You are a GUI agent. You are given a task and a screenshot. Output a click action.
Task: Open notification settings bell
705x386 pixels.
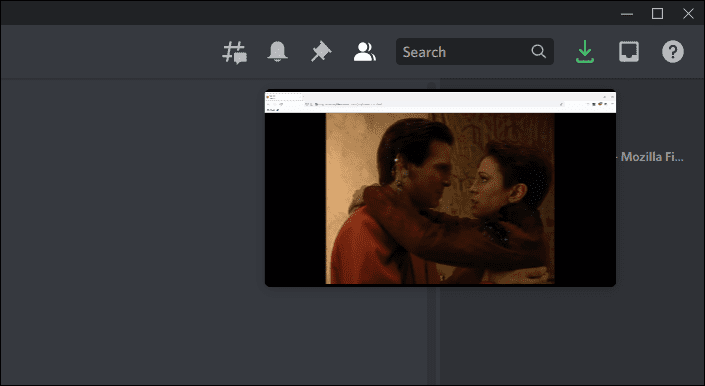[277, 52]
